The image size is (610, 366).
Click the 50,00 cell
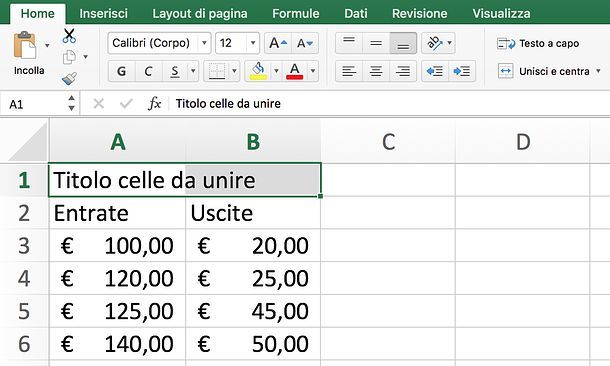[253, 344]
